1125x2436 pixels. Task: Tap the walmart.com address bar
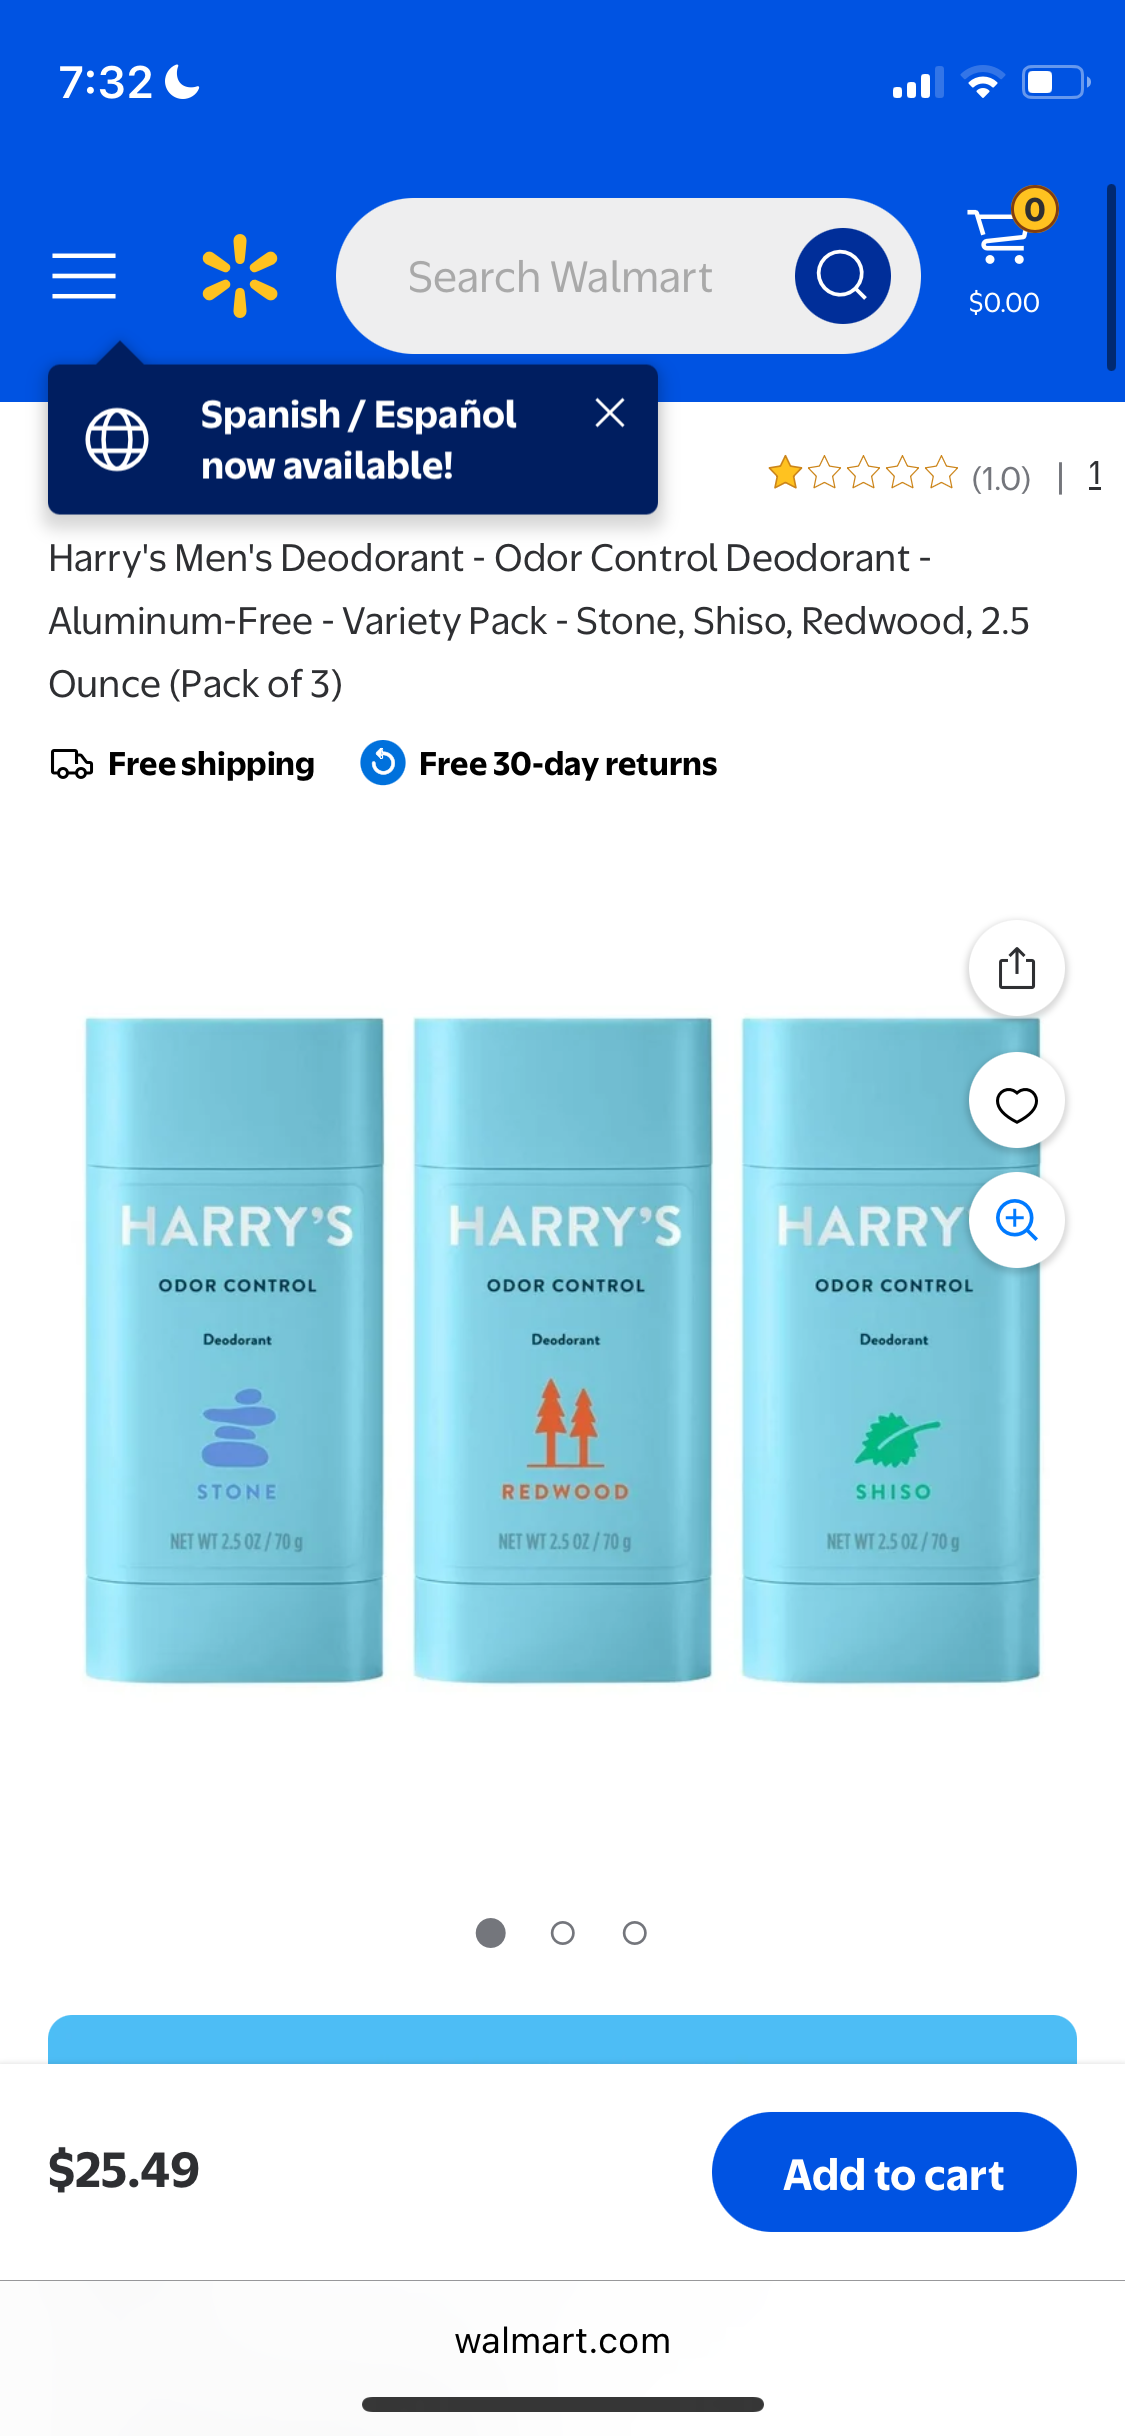(x=562, y=2341)
